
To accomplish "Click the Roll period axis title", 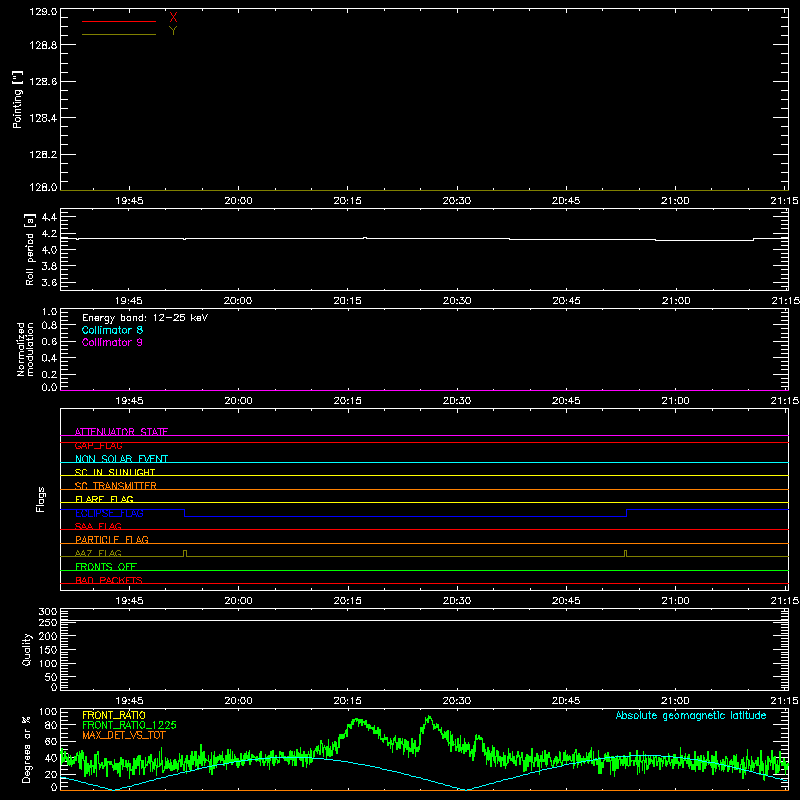I will [30, 249].
